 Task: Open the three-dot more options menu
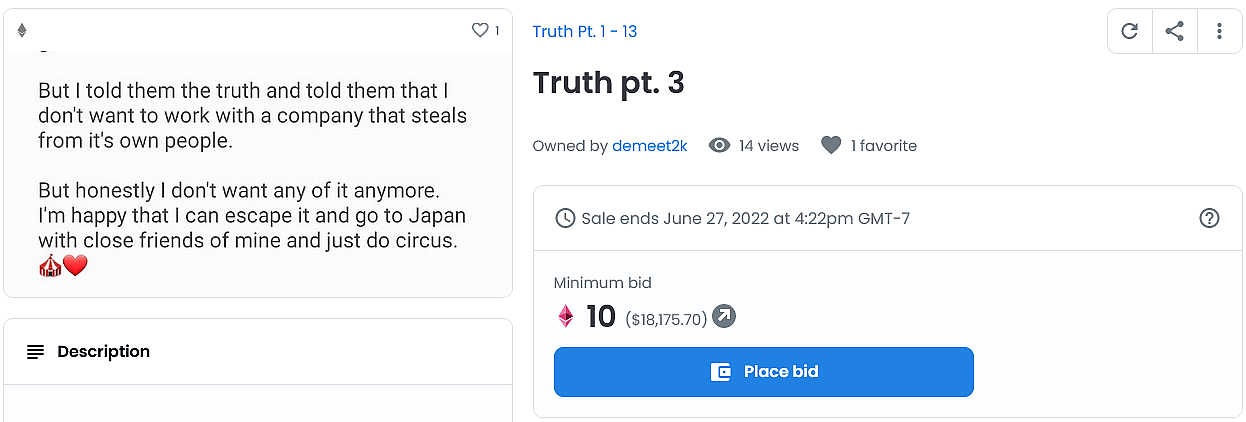pyautogui.click(x=1219, y=31)
